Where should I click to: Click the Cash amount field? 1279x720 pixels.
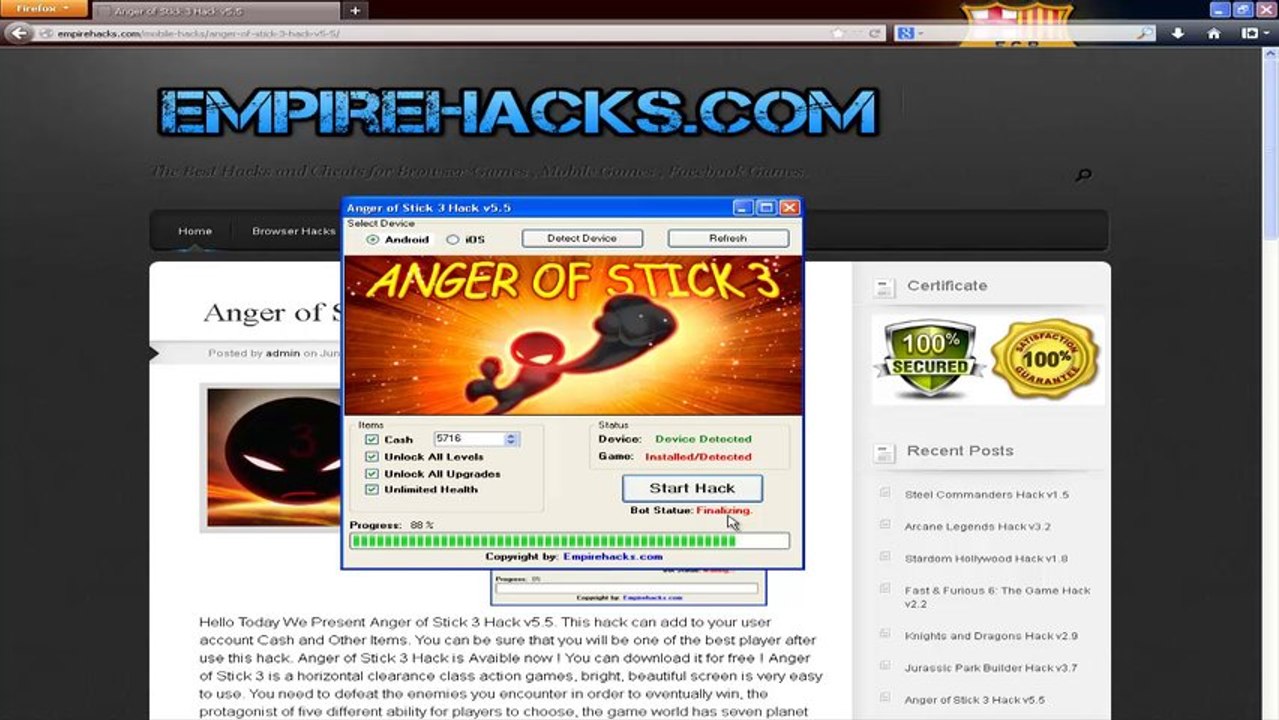tap(469, 439)
